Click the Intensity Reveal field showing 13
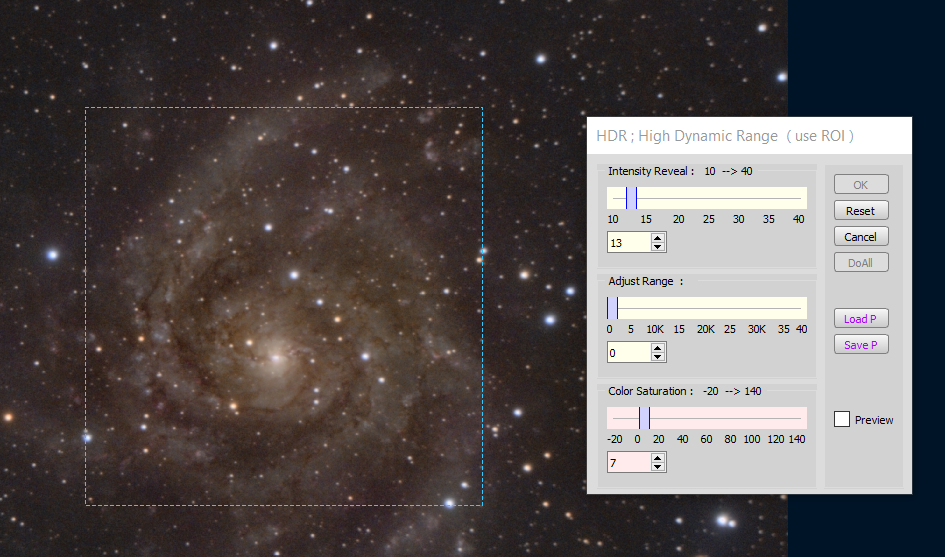 point(629,242)
